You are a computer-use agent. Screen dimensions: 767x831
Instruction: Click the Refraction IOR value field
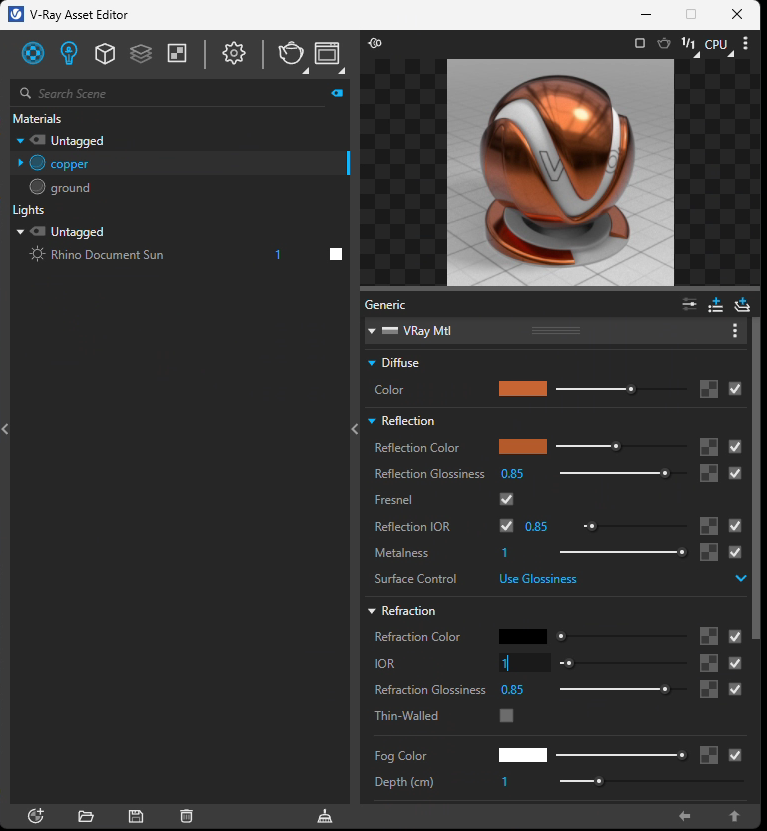pyautogui.click(x=525, y=663)
